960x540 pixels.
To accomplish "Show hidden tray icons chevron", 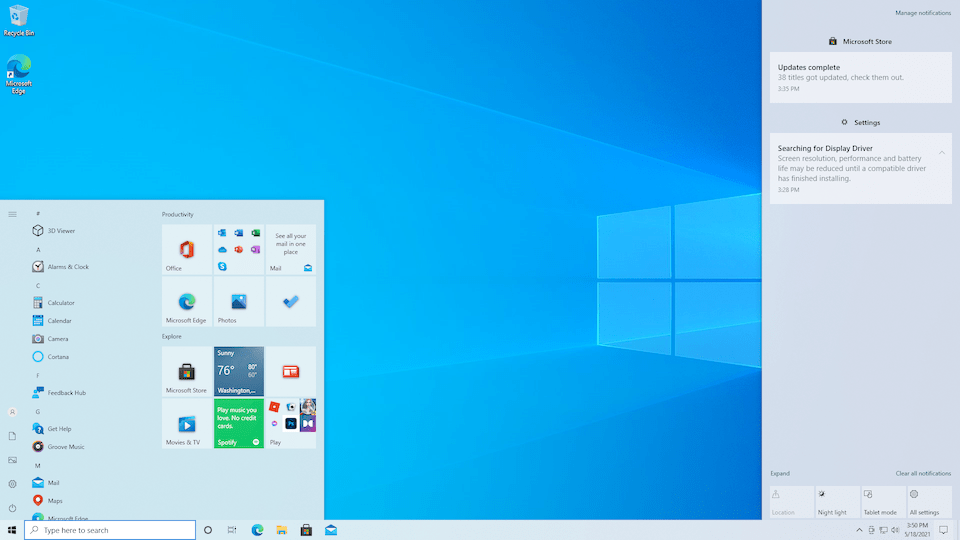I will coord(859,530).
